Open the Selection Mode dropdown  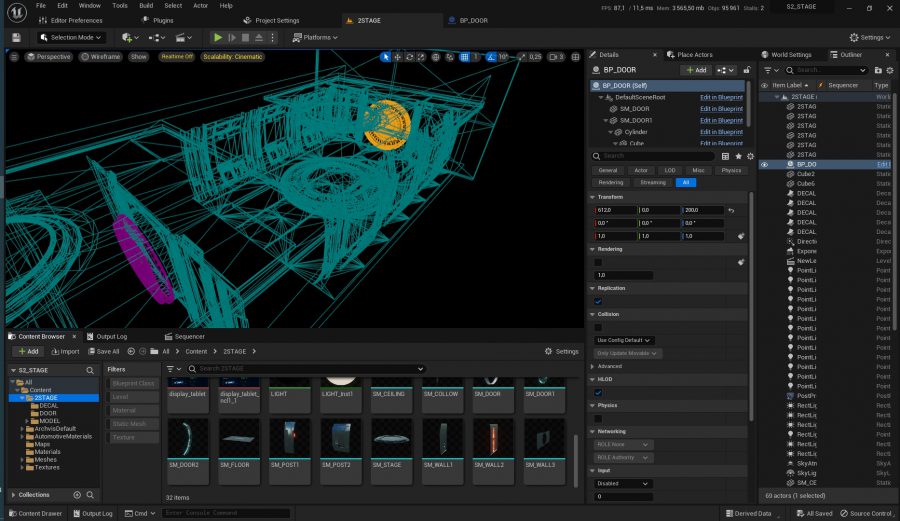pyautogui.click(x=71, y=37)
